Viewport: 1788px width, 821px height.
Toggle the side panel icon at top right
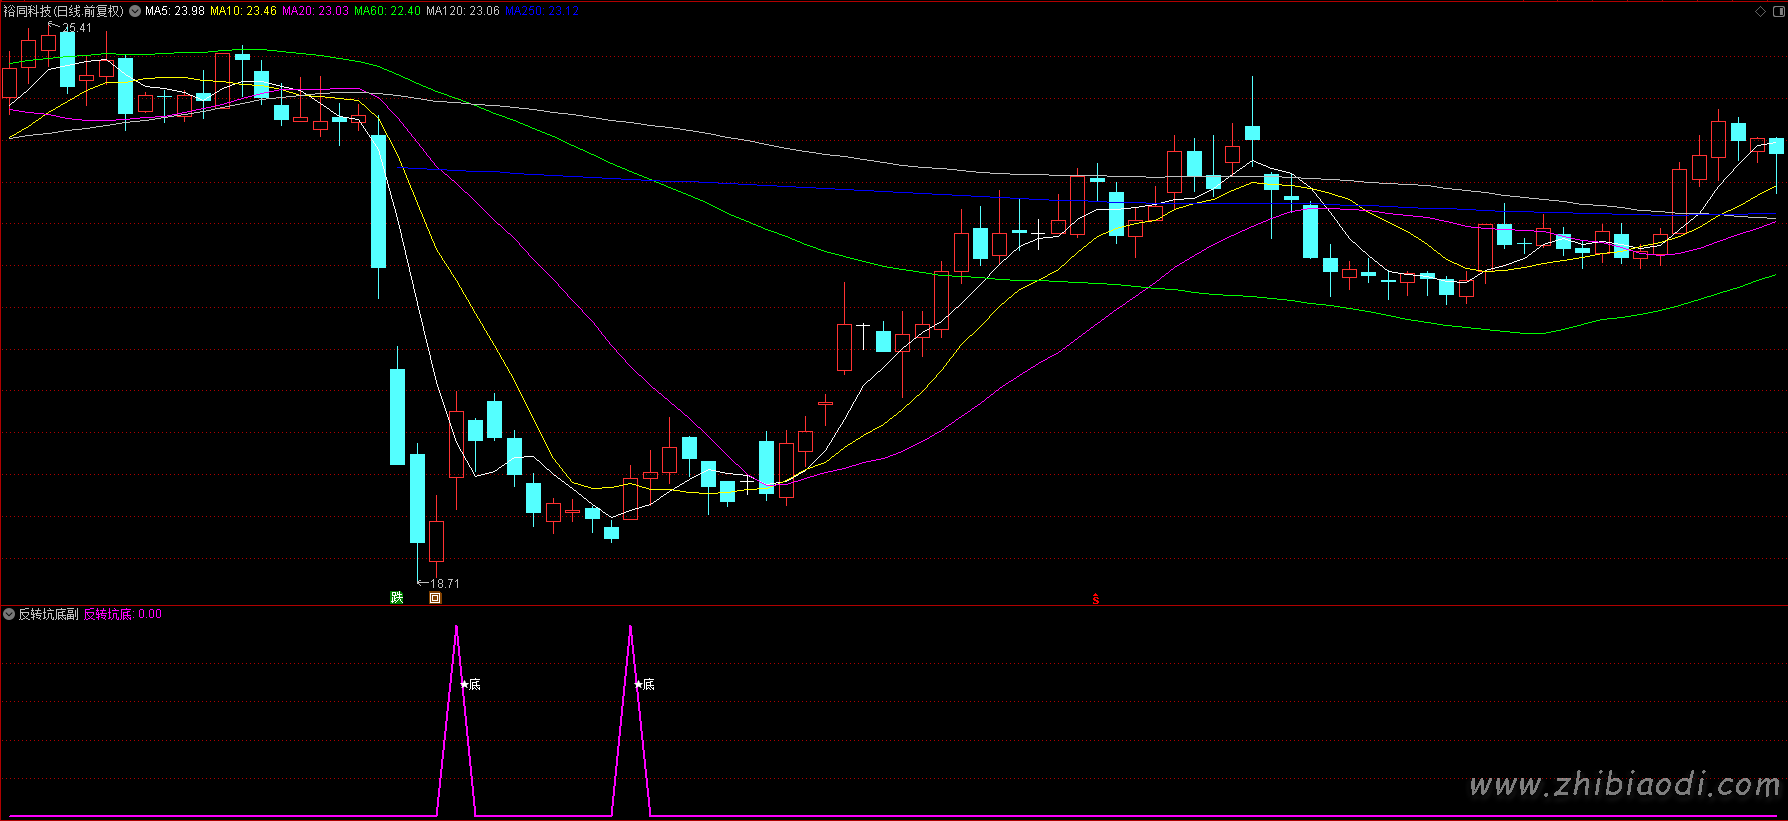[x=1777, y=11]
